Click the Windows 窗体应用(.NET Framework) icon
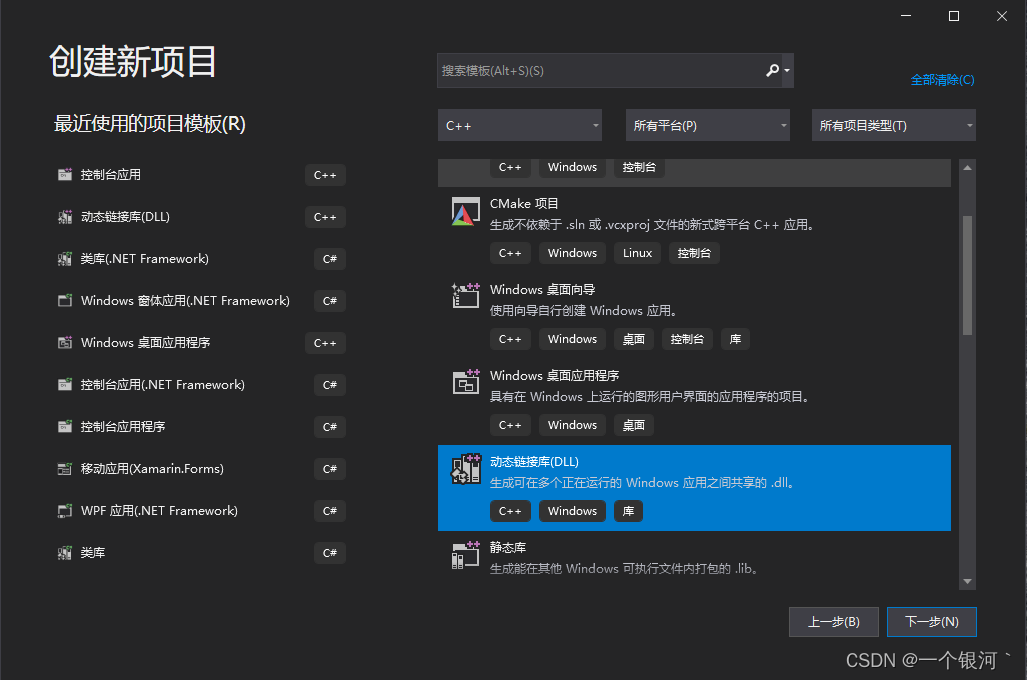This screenshot has height=680, width=1027. (65, 301)
